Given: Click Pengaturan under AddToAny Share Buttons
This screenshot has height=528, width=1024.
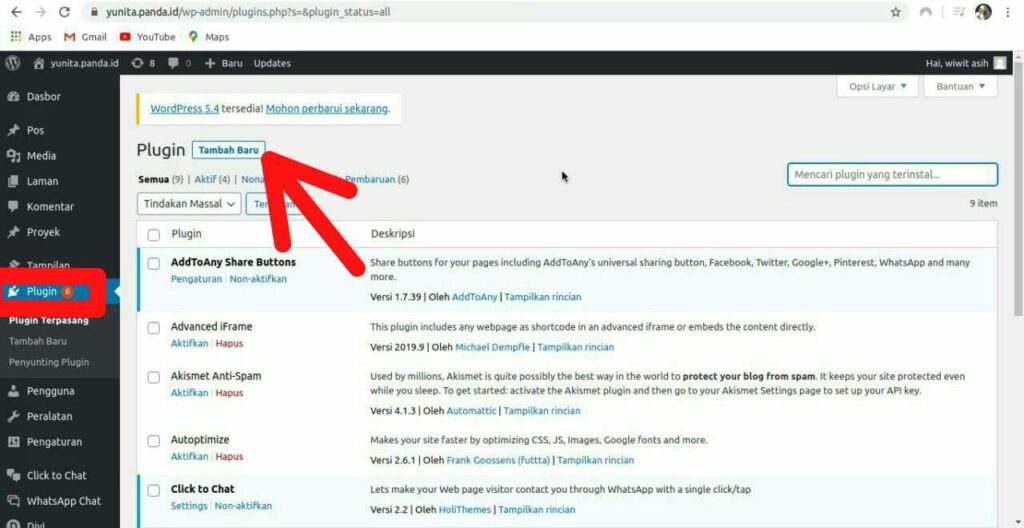Looking at the screenshot, I should (197, 278).
